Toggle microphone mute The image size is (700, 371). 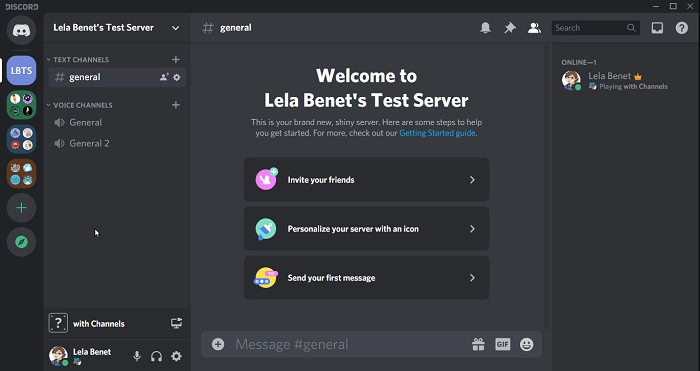[137, 356]
